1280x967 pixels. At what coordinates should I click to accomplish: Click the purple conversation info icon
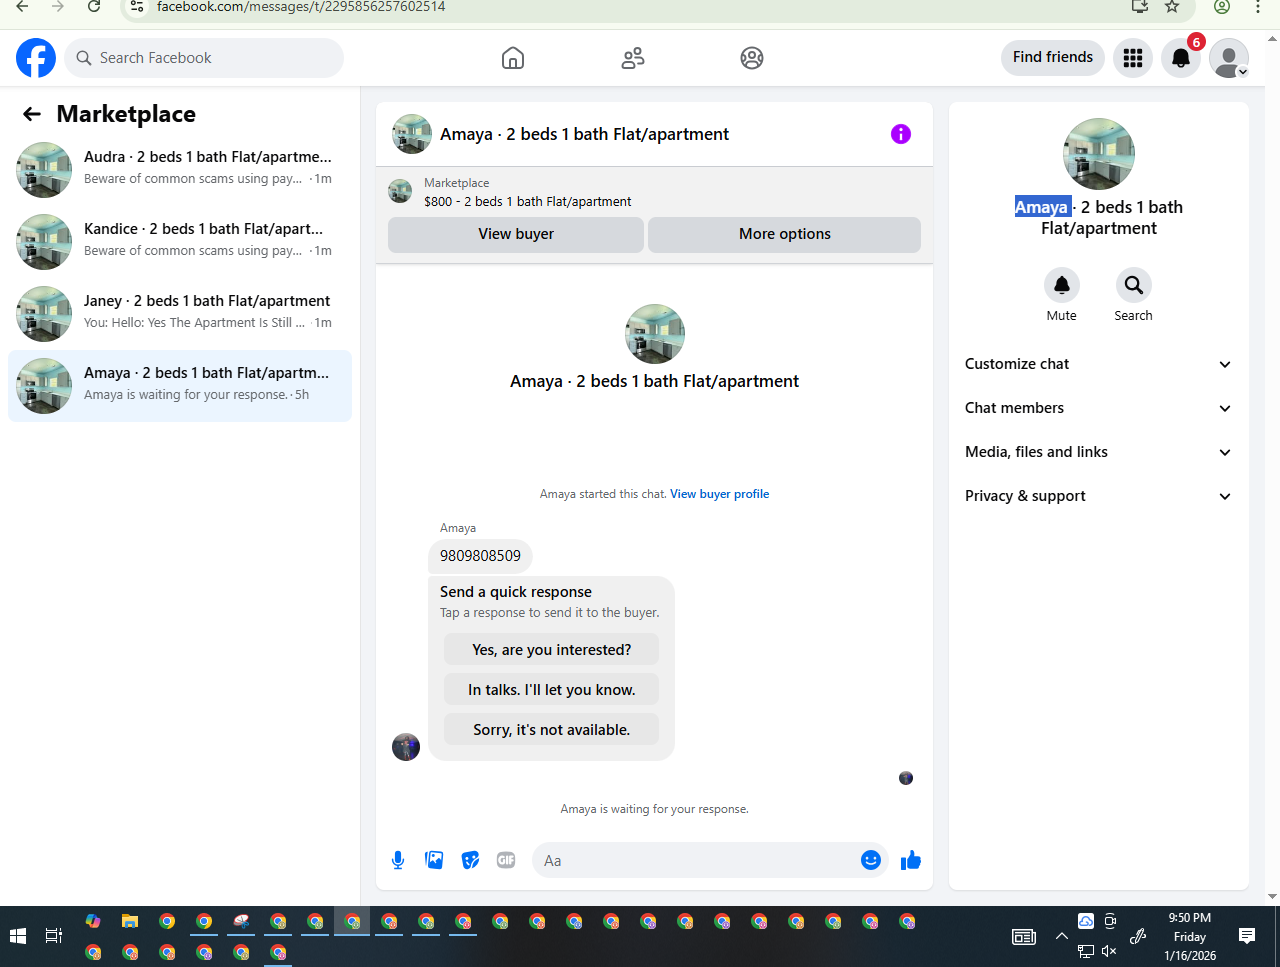click(x=901, y=134)
